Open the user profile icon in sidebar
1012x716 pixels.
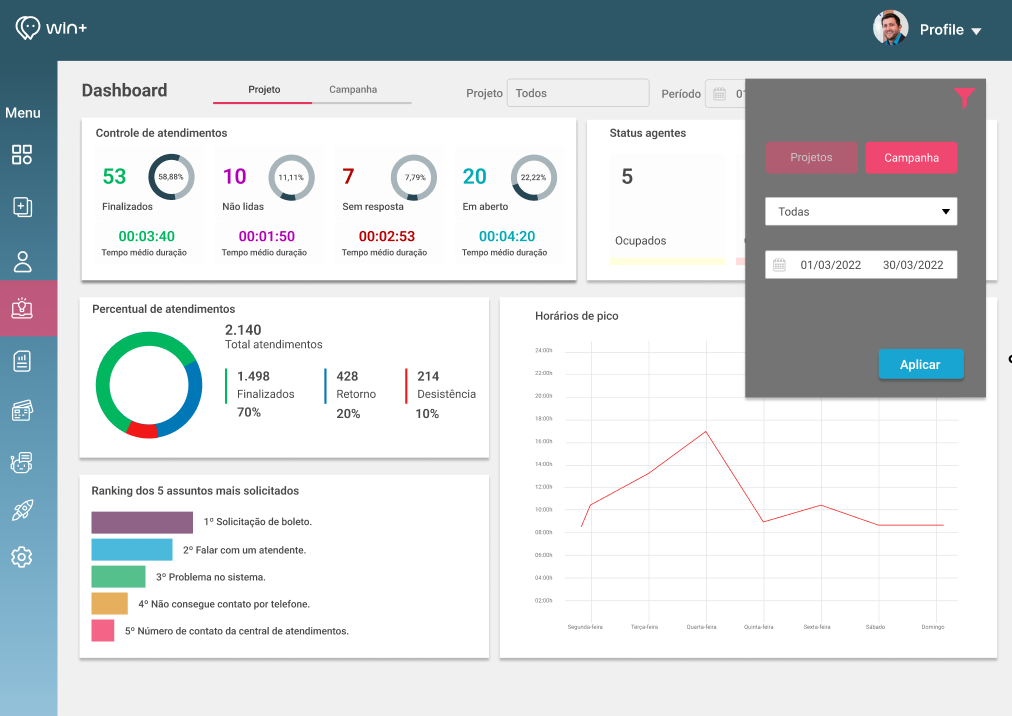coord(22,262)
